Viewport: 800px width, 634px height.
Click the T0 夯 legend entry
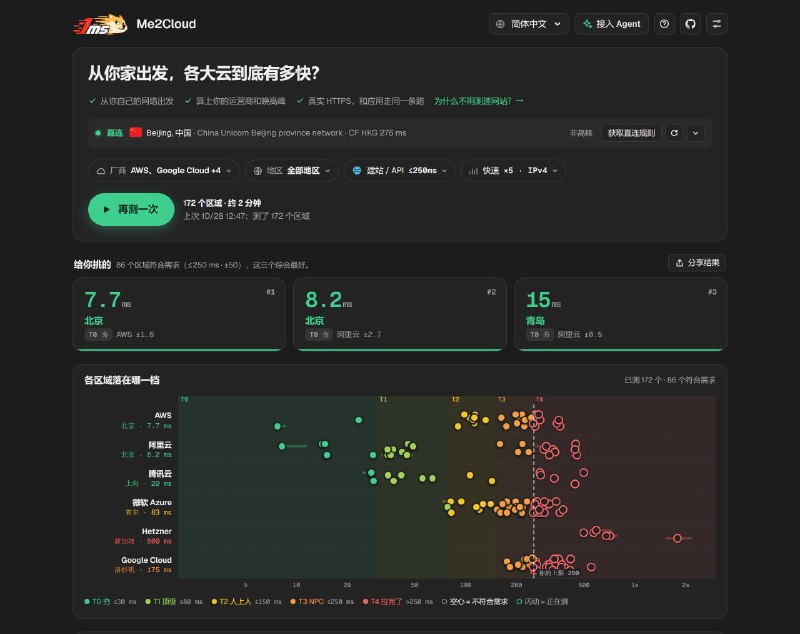tap(110, 601)
